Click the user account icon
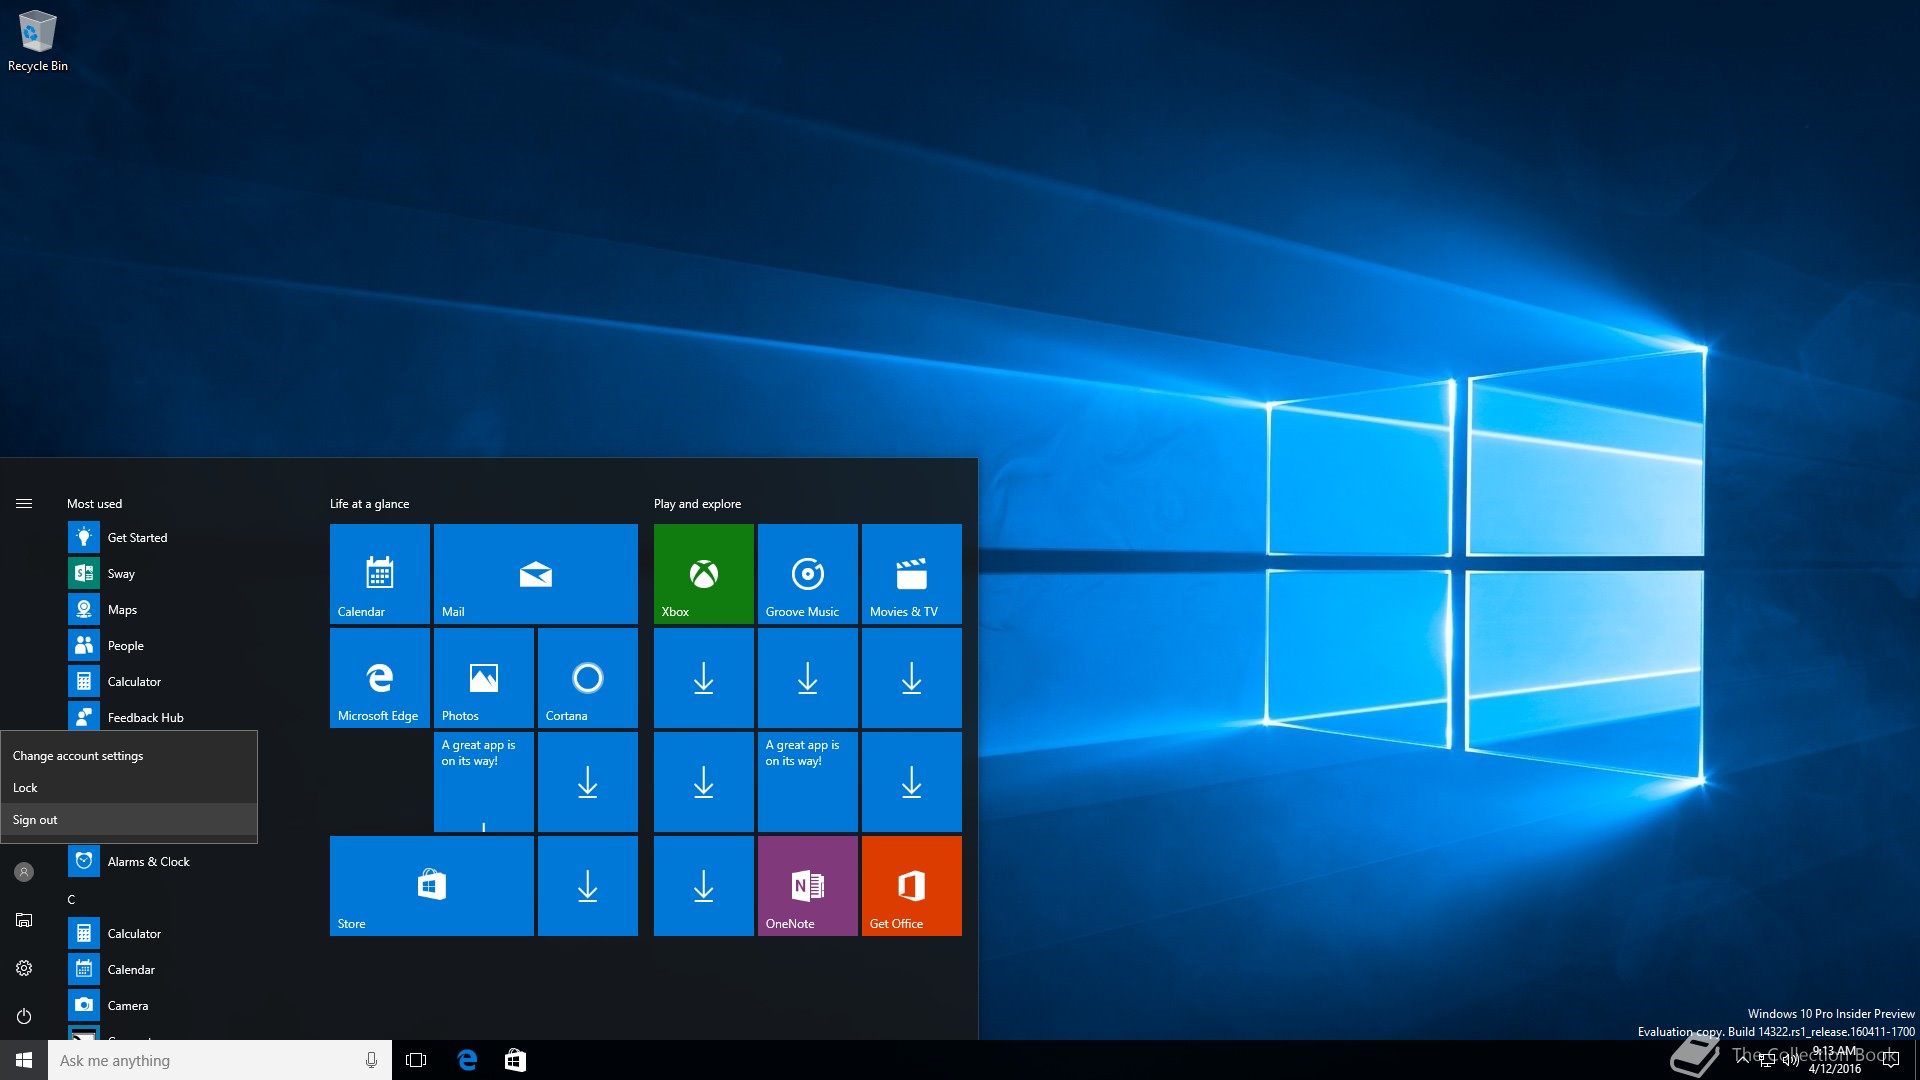Screen dimensions: 1920x1080 coord(24,872)
